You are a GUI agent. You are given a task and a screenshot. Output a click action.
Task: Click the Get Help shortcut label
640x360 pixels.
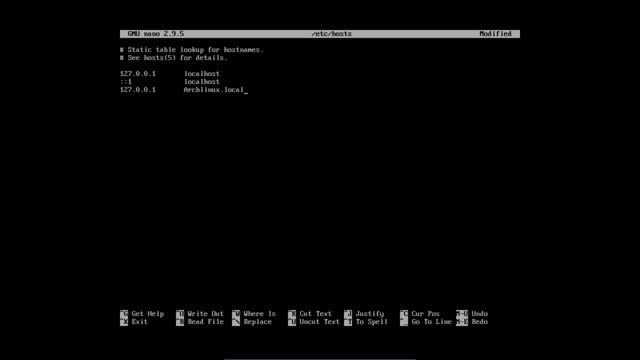point(148,314)
